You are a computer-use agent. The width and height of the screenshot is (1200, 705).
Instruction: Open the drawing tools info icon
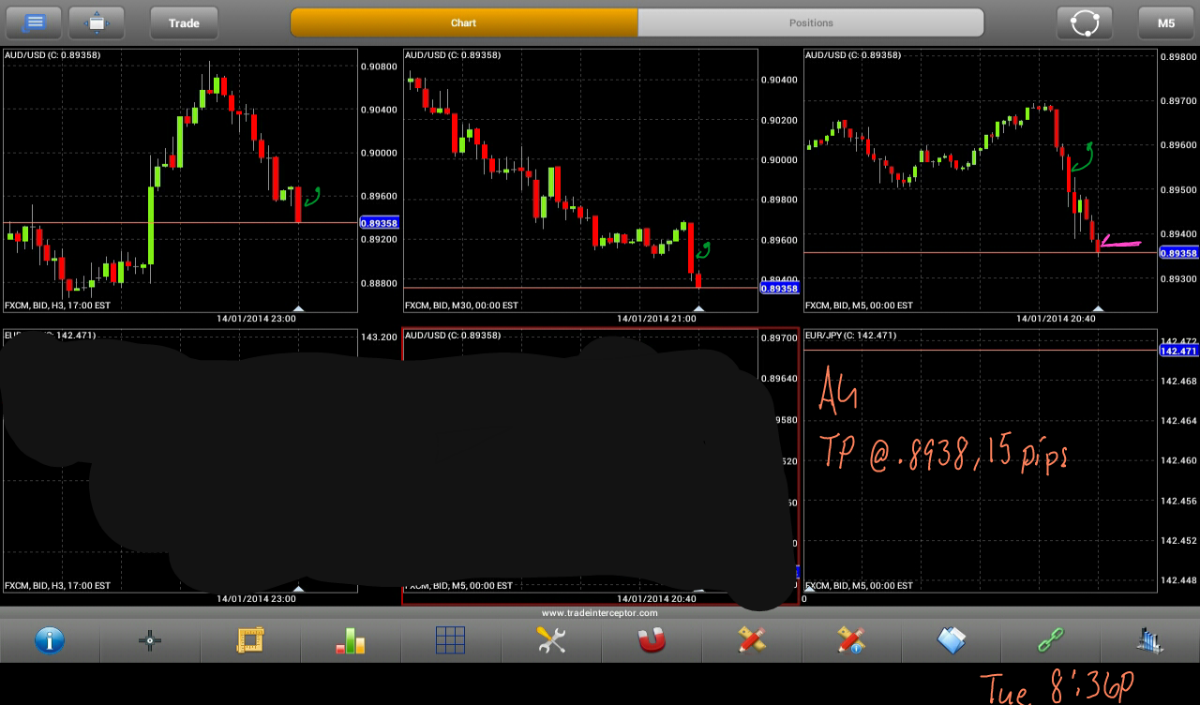[851, 640]
